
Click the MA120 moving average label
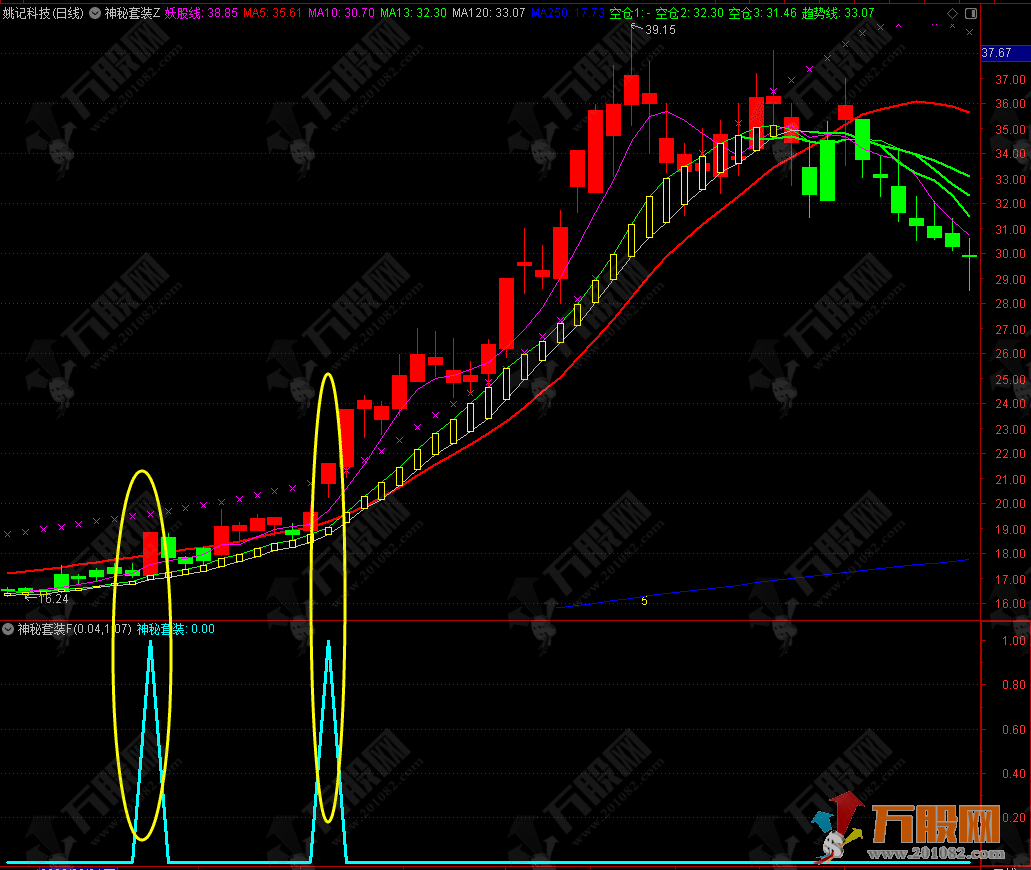pyautogui.click(x=488, y=14)
